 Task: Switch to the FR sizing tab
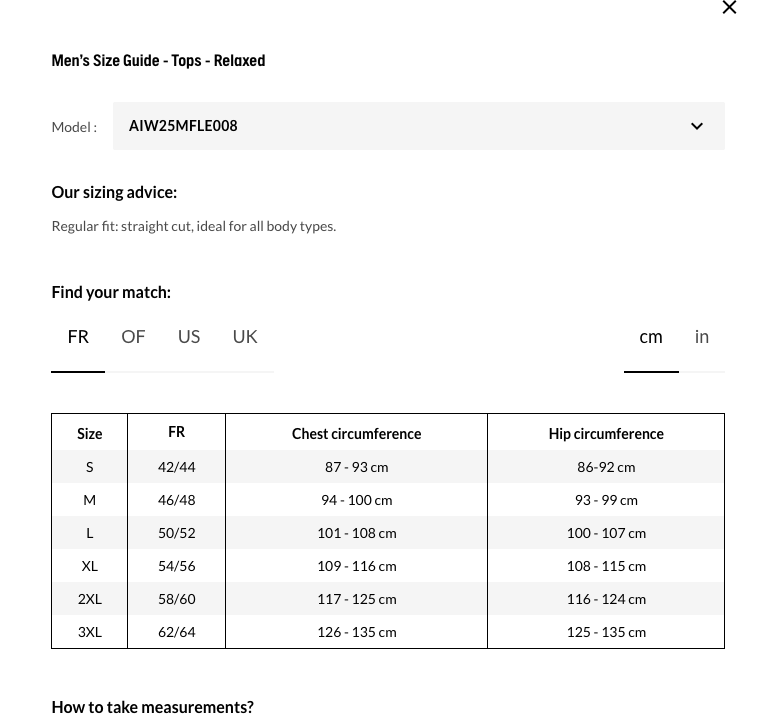click(78, 337)
